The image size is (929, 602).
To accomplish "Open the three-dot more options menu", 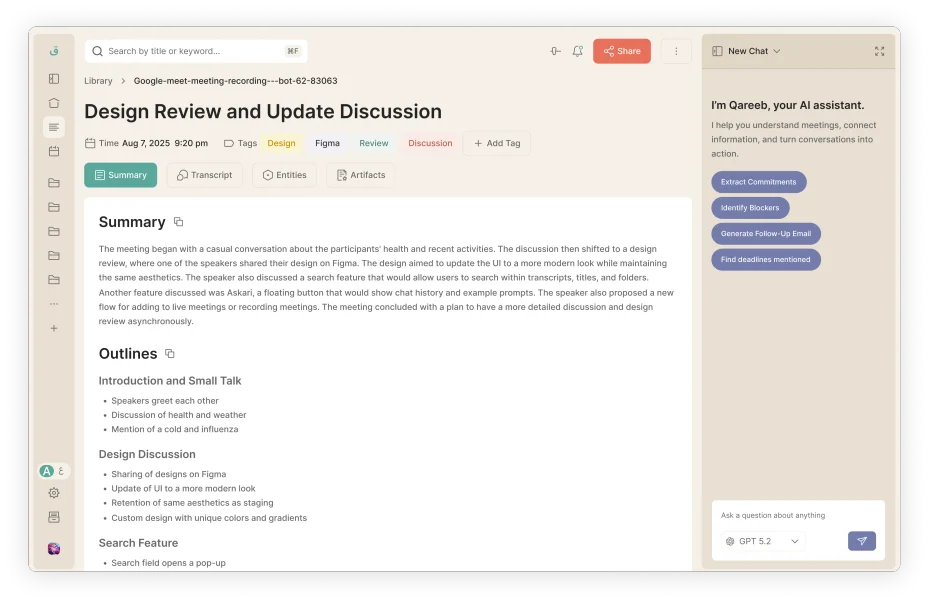I will pos(676,52).
